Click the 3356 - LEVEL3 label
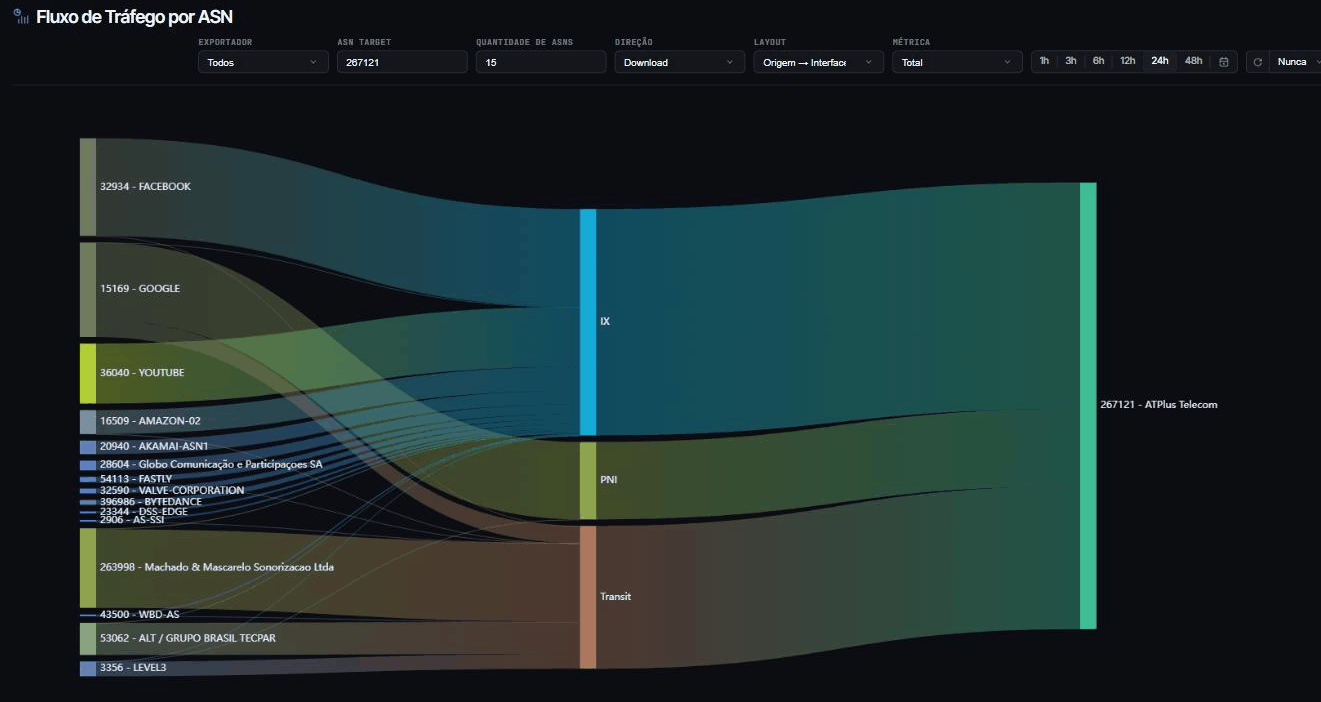The width and height of the screenshot is (1321, 702). click(x=133, y=667)
